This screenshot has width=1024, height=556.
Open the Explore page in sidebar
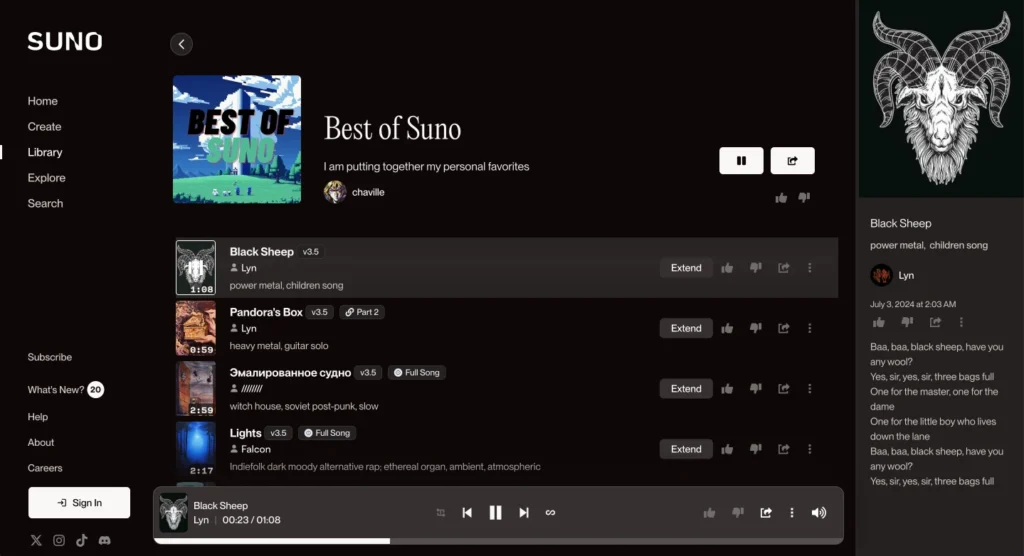pos(46,178)
